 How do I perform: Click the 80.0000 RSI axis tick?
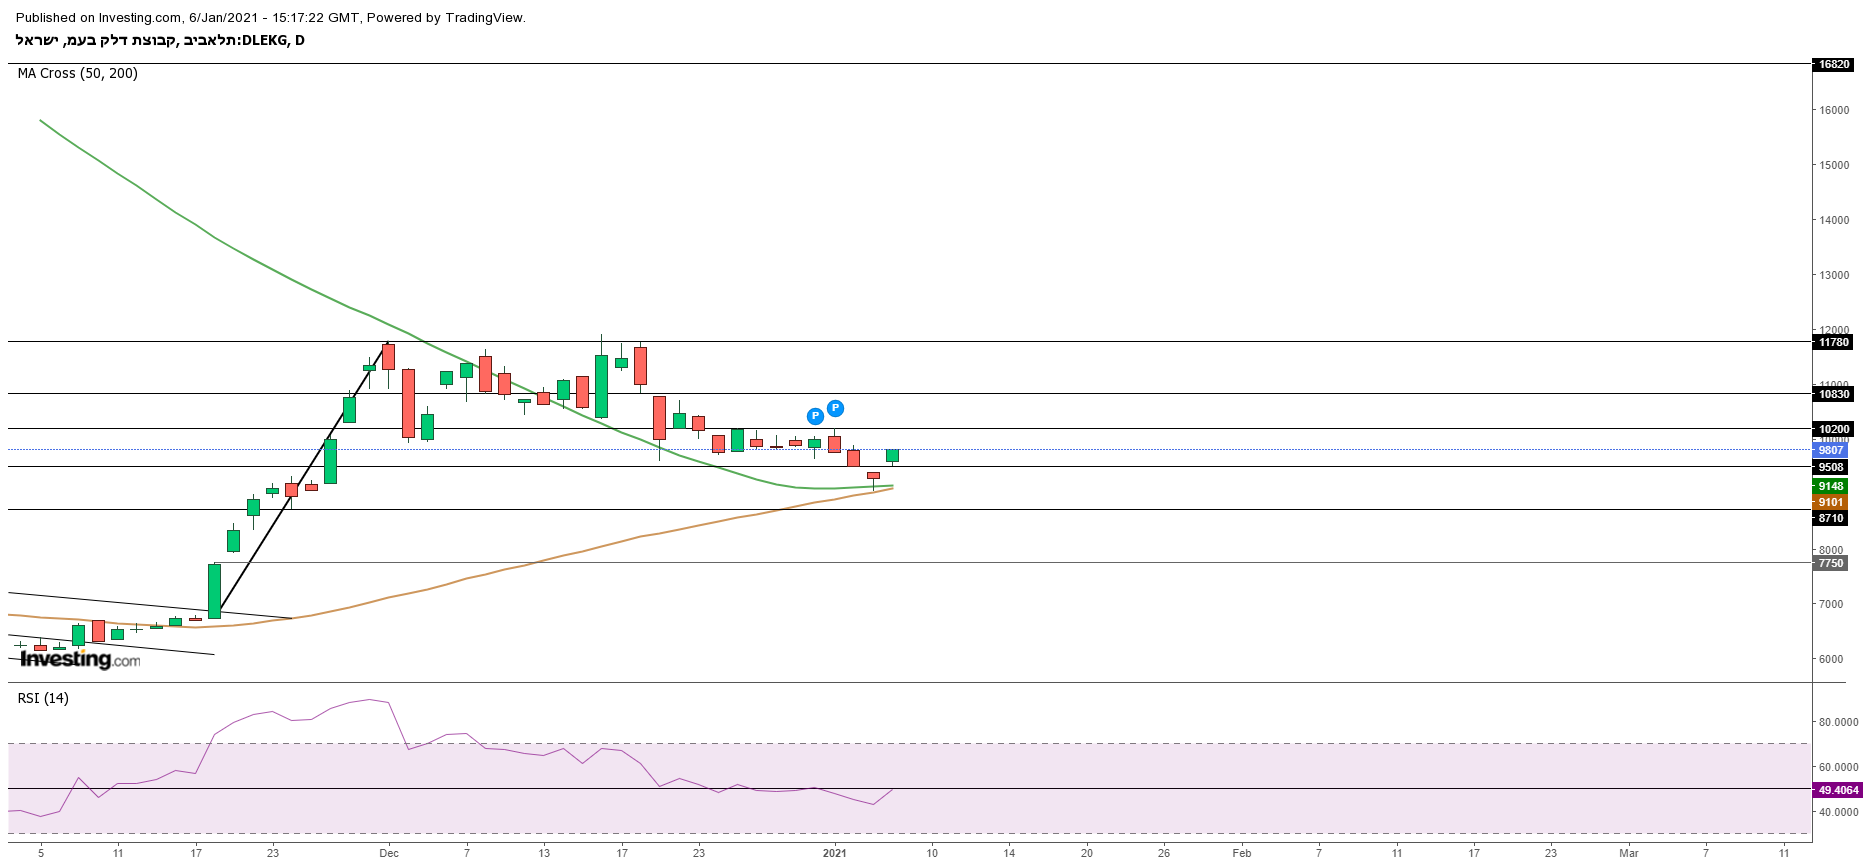click(x=1839, y=722)
